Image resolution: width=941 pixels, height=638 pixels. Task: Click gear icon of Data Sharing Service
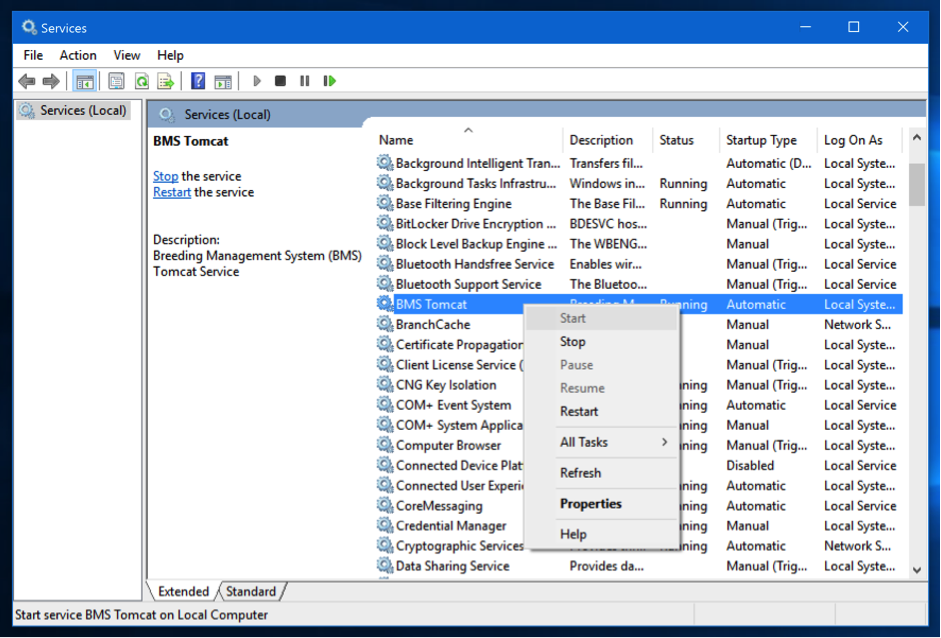click(385, 566)
